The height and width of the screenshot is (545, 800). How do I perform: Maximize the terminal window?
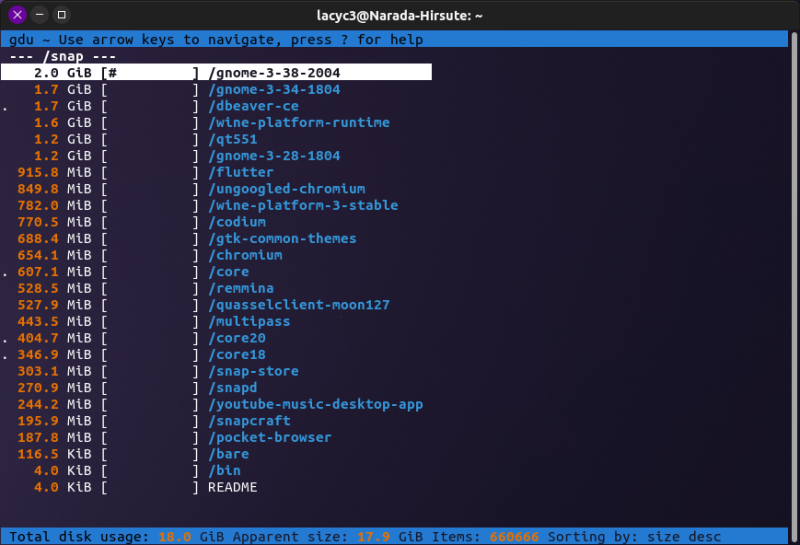tap(62, 15)
